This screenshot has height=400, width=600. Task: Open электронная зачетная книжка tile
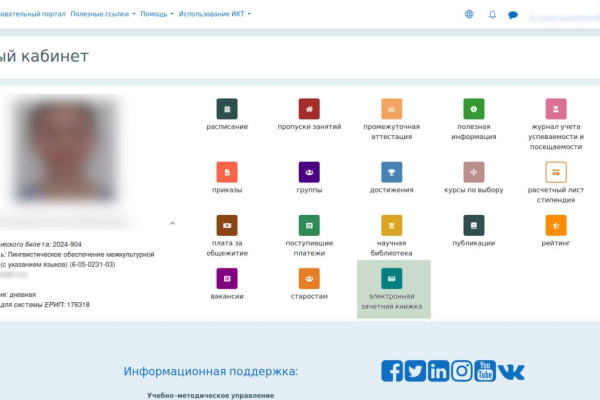[392, 279]
